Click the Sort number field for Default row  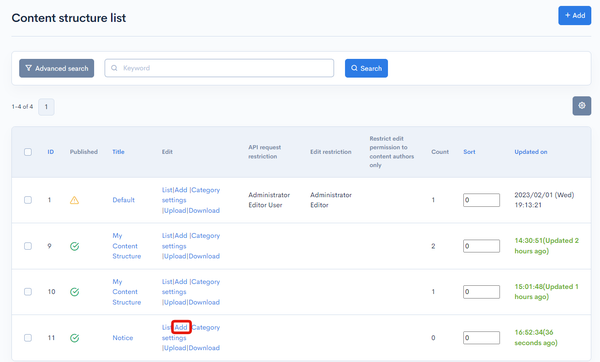[x=481, y=200]
